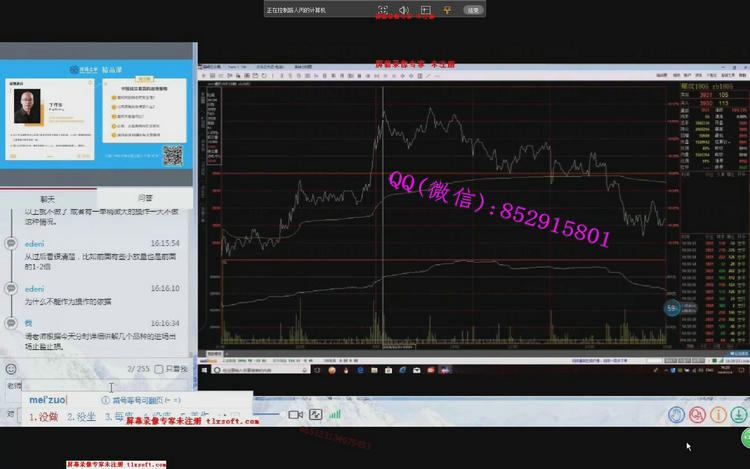Click the pin icon in remote control bar
Viewport: 750px width, 469px height.
[x=446, y=10]
